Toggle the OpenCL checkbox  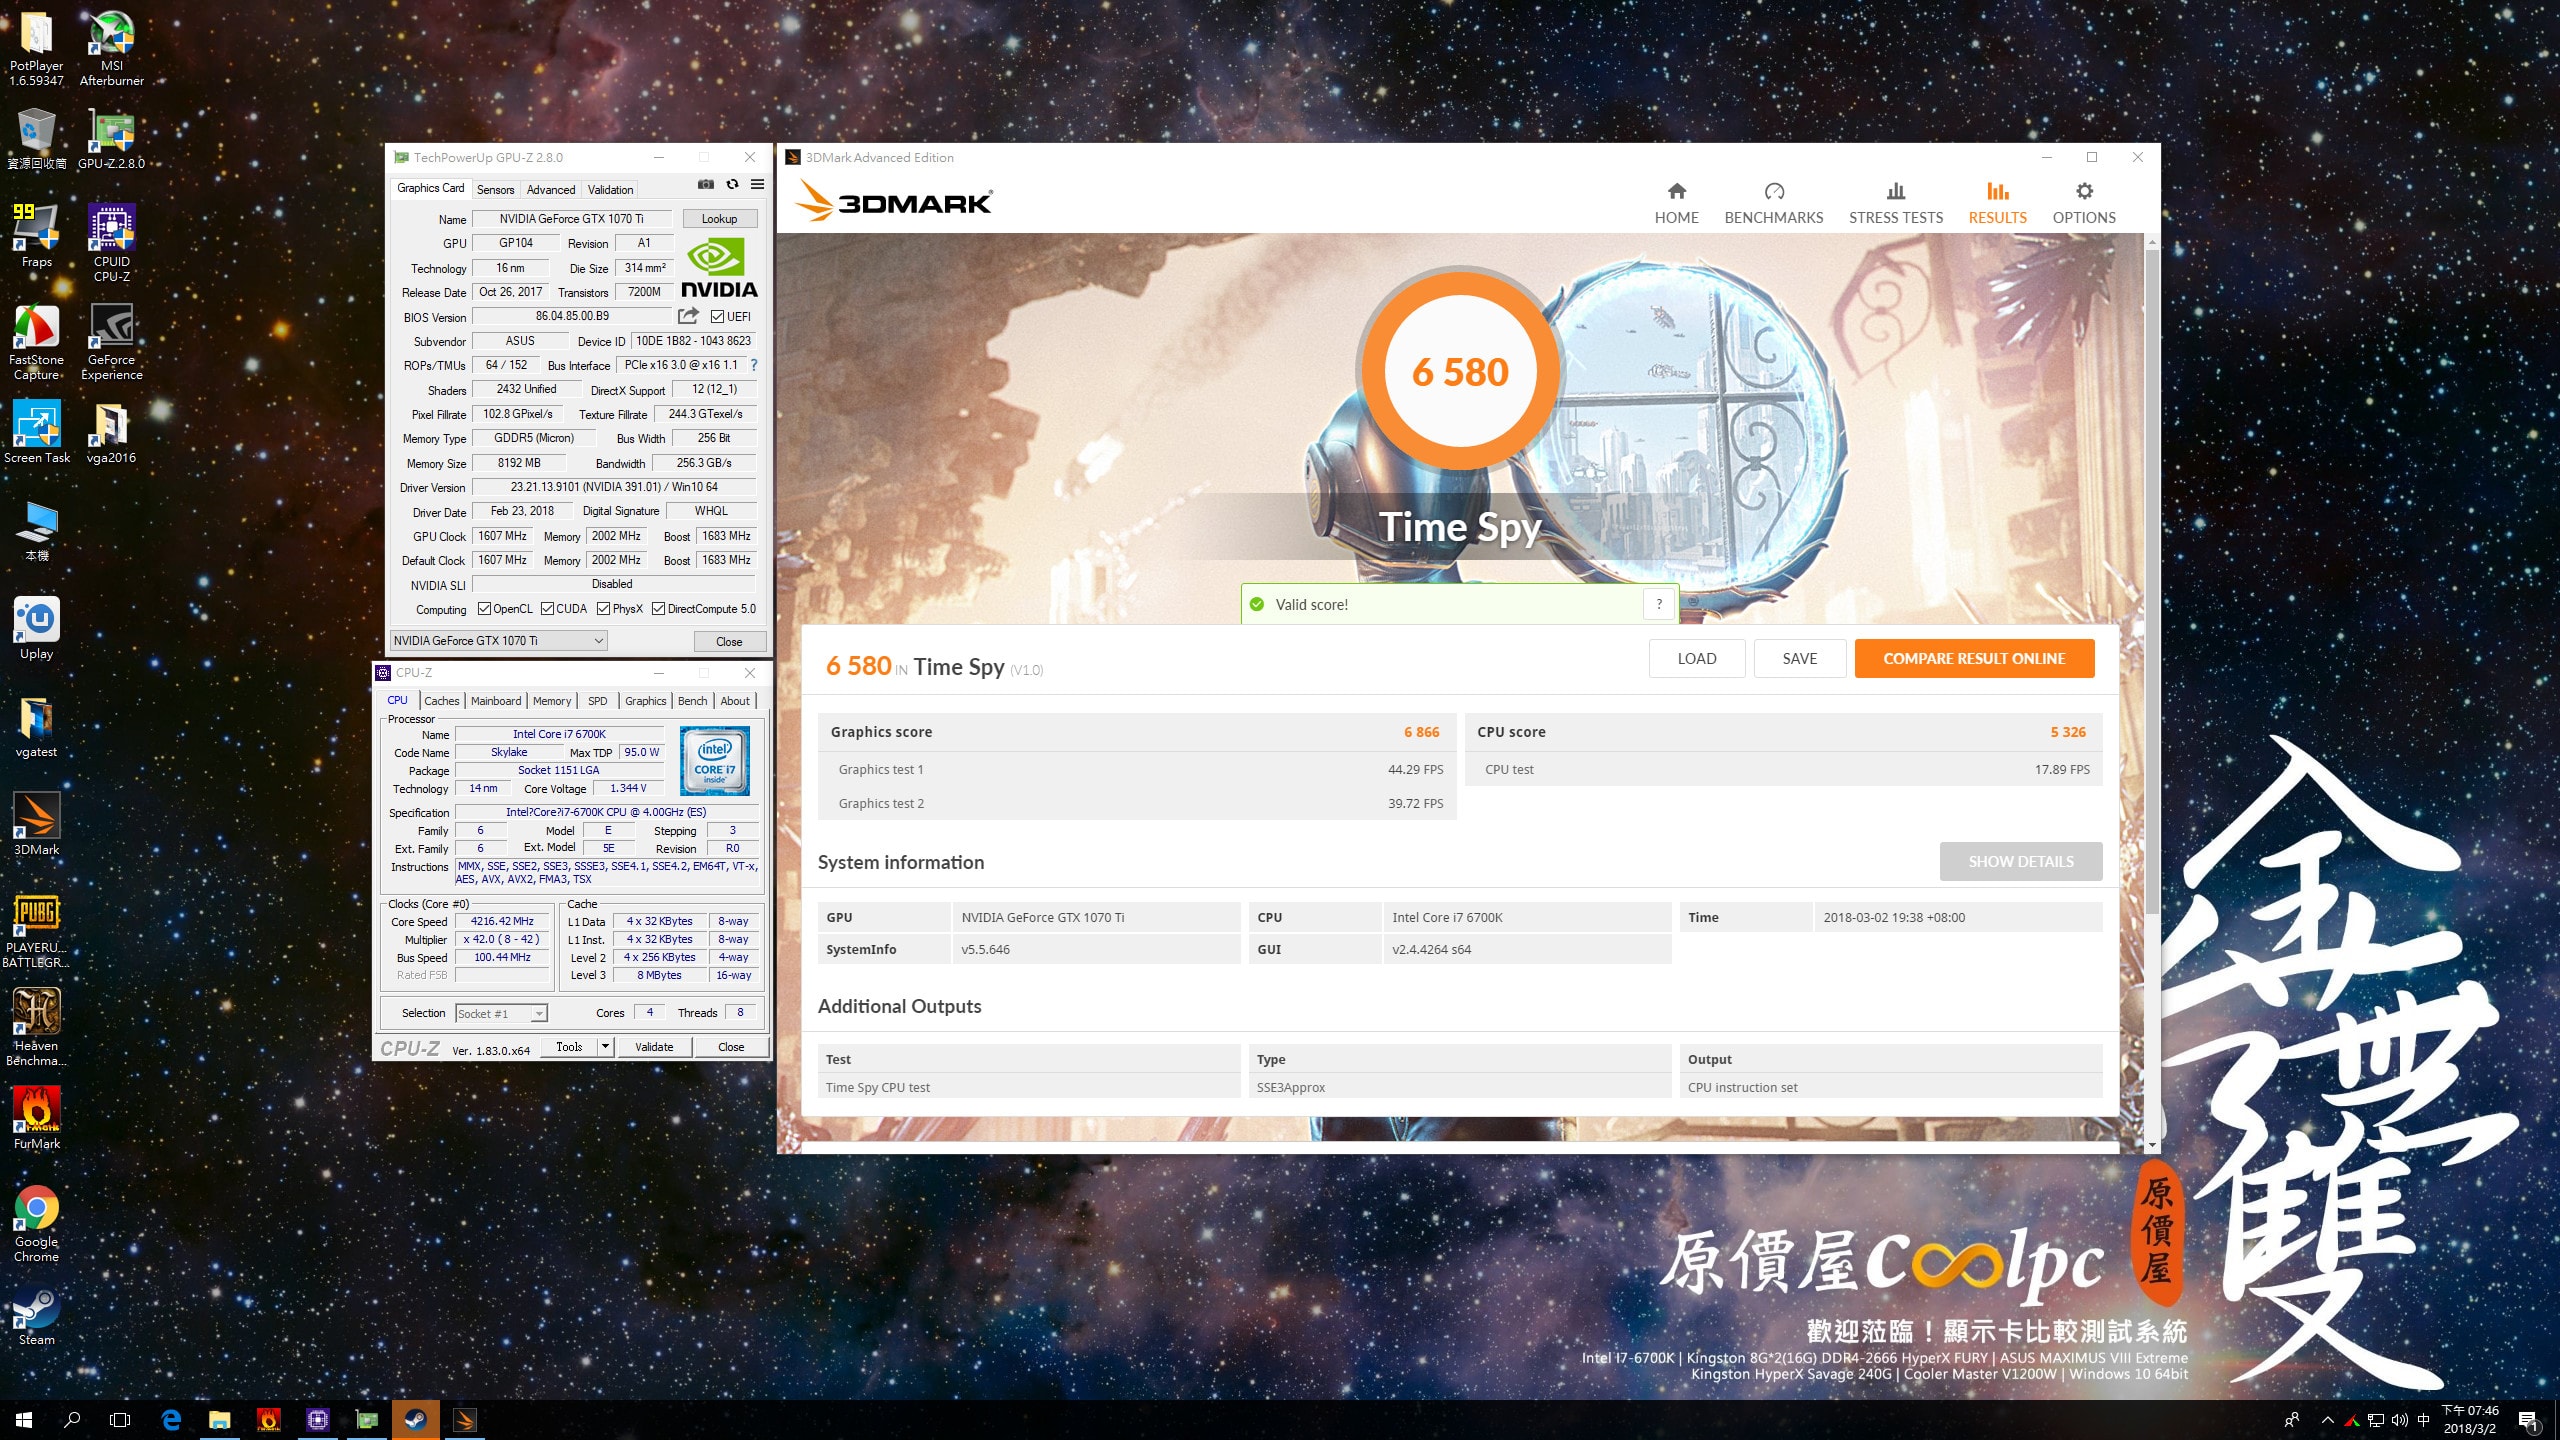pyautogui.click(x=484, y=609)
